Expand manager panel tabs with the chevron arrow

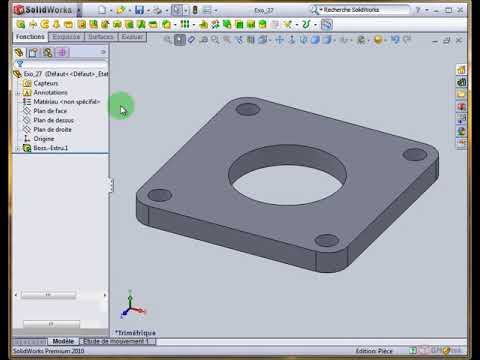click(x=103, y=52)
